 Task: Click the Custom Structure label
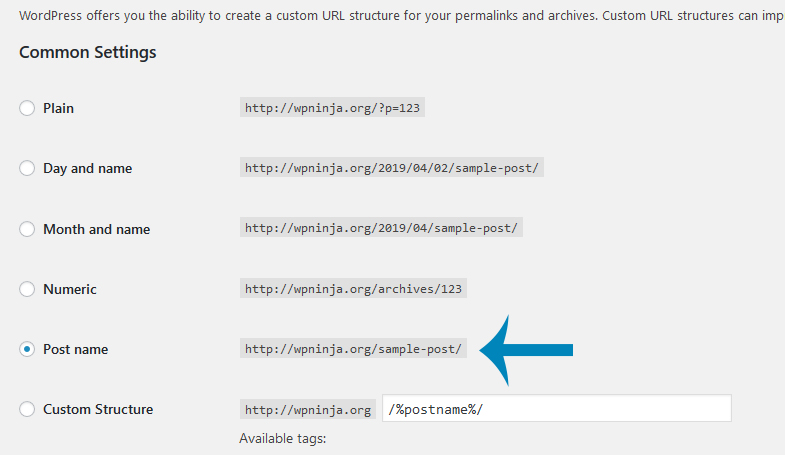[x=98, y=409]
